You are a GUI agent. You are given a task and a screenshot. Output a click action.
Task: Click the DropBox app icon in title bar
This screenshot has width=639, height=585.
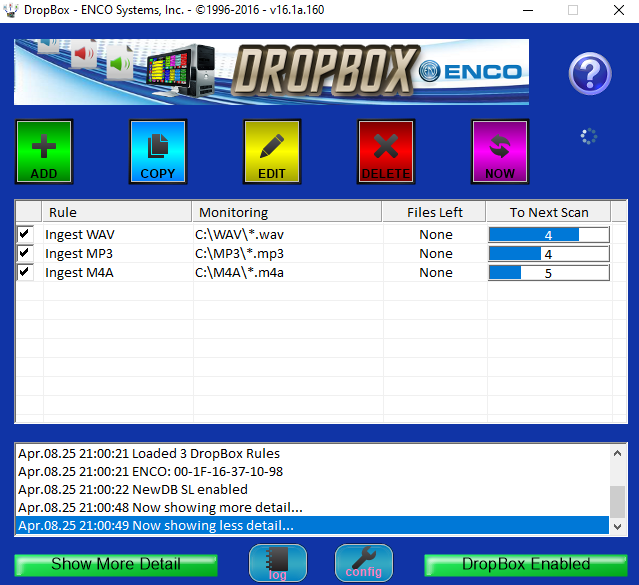(x=11, y=10)
